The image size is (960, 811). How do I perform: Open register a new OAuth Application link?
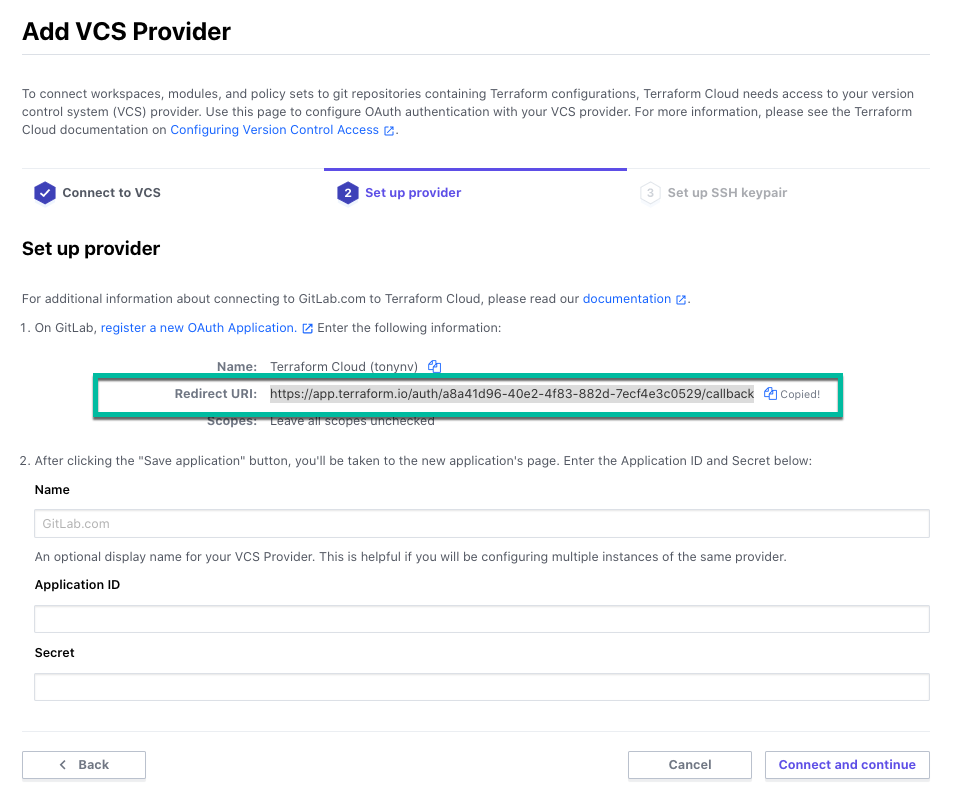coord(198,327)
